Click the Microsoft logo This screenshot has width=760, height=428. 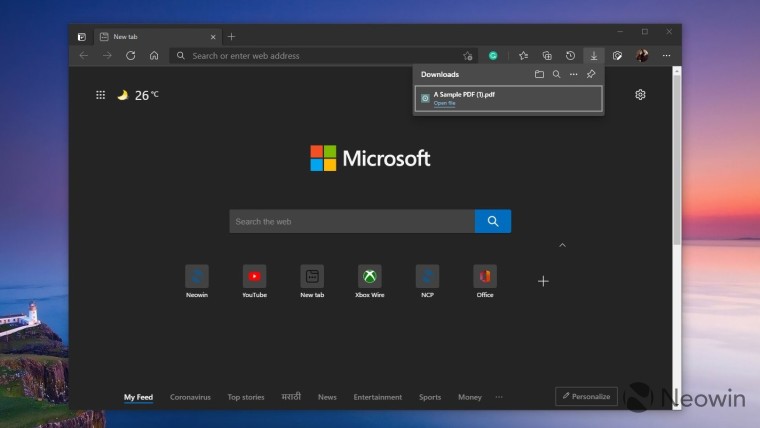click(x=370, y=158)
